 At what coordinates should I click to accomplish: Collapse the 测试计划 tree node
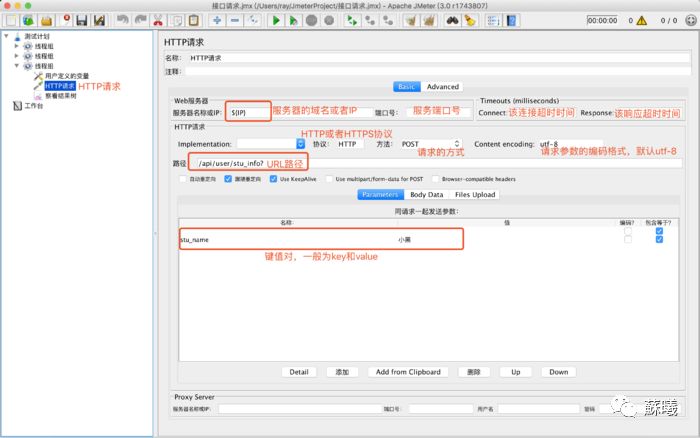(6, 36)
